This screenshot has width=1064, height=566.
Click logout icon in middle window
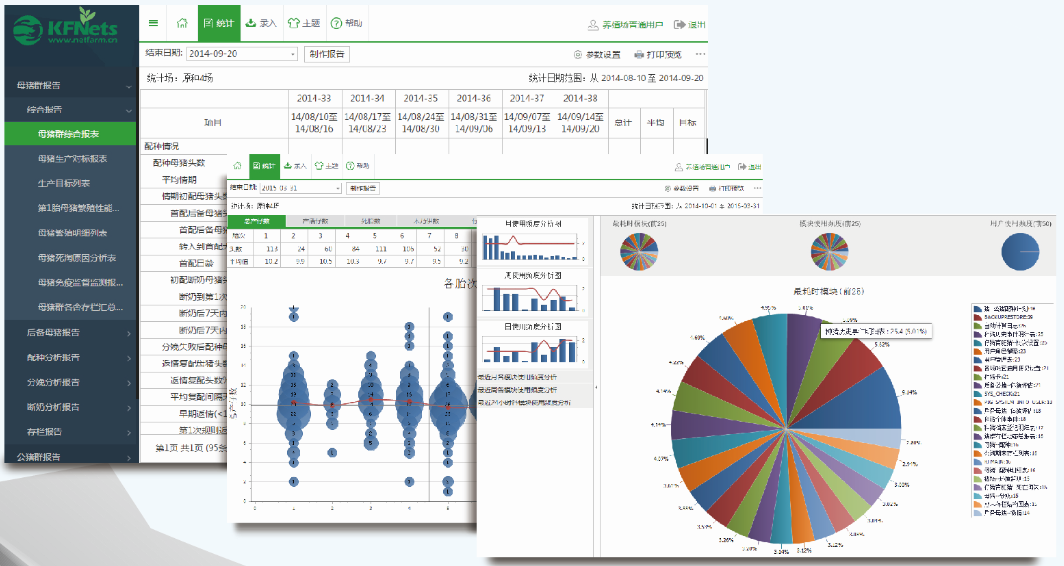click(x=742, y=167)
